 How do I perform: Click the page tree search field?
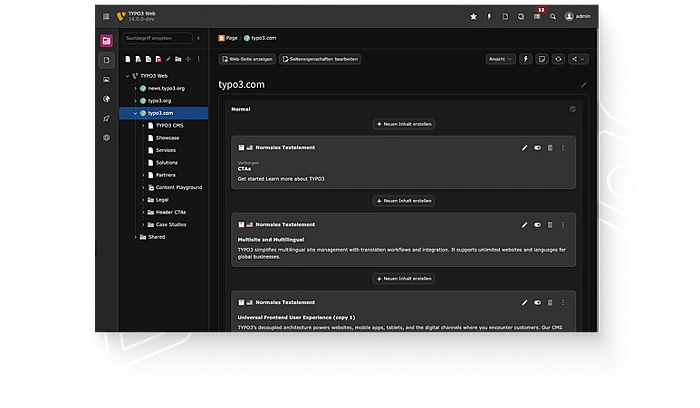[157, 38]
